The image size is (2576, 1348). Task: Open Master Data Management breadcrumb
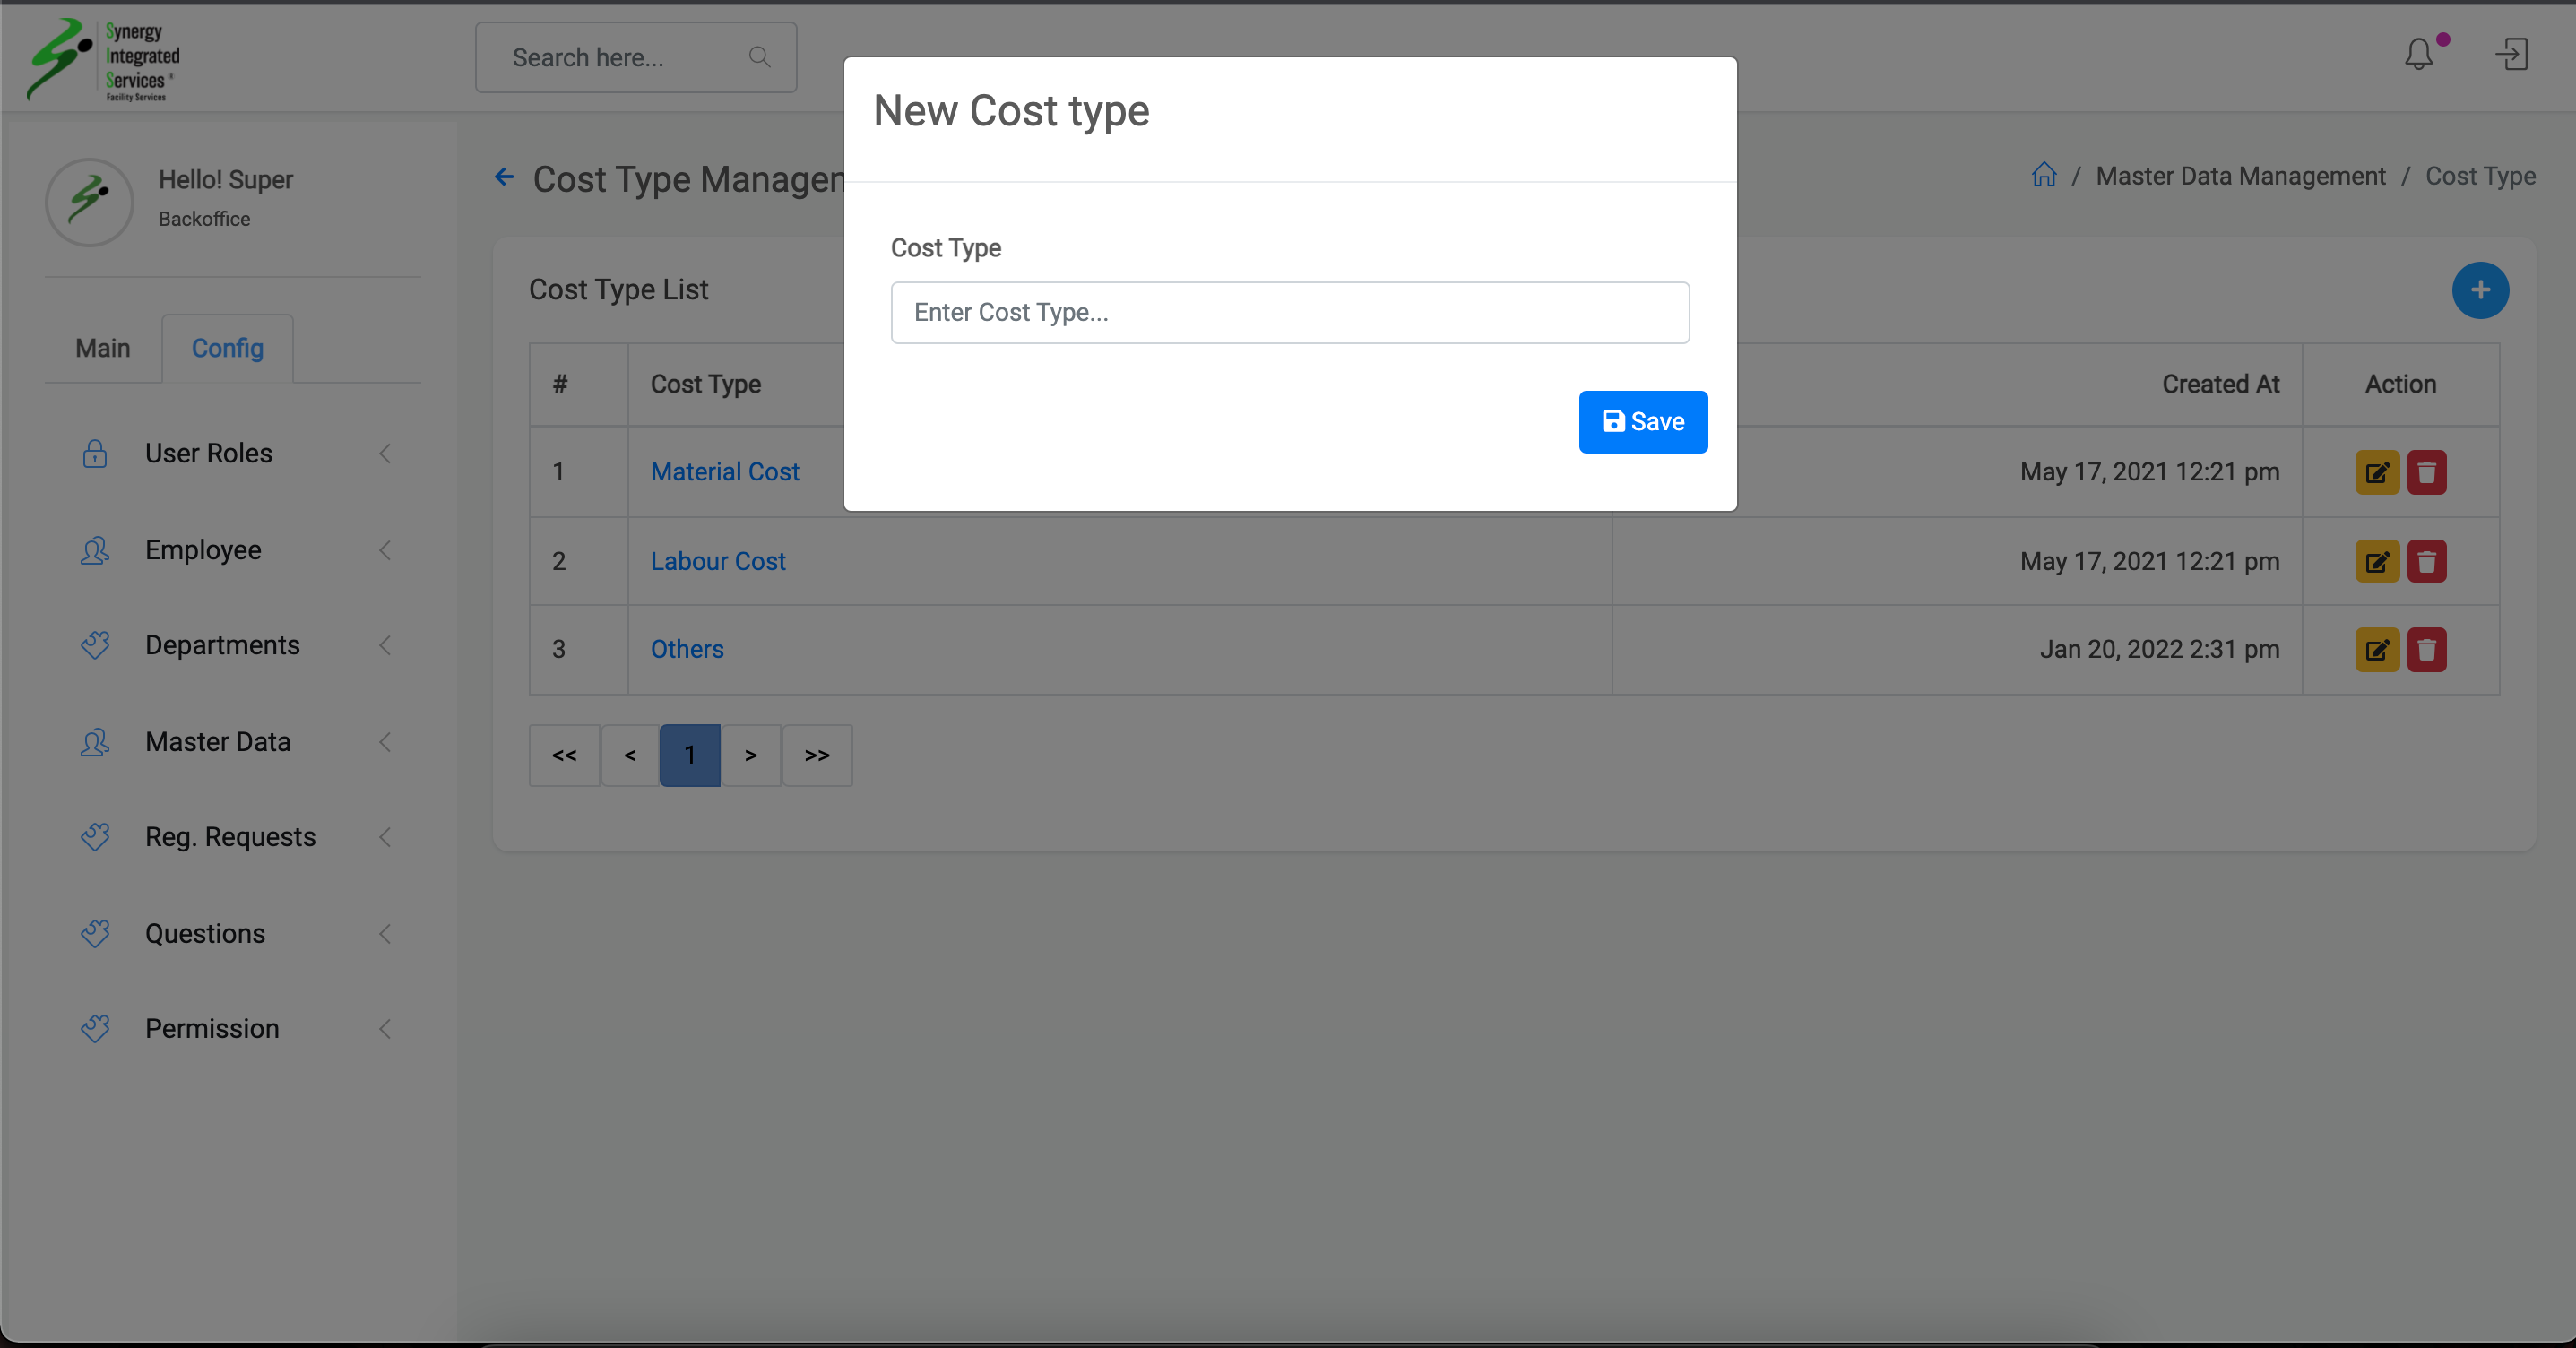click(2240, 176)
